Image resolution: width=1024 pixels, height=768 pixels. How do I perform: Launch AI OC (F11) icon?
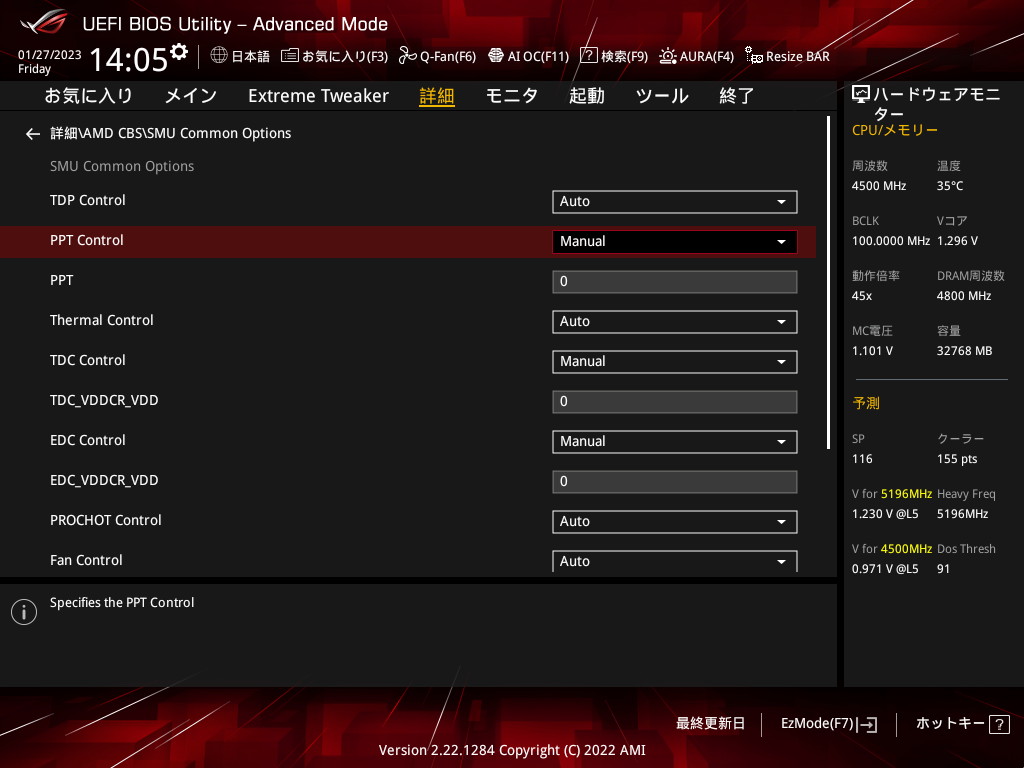pyautogui.click(x=496, y=56)
